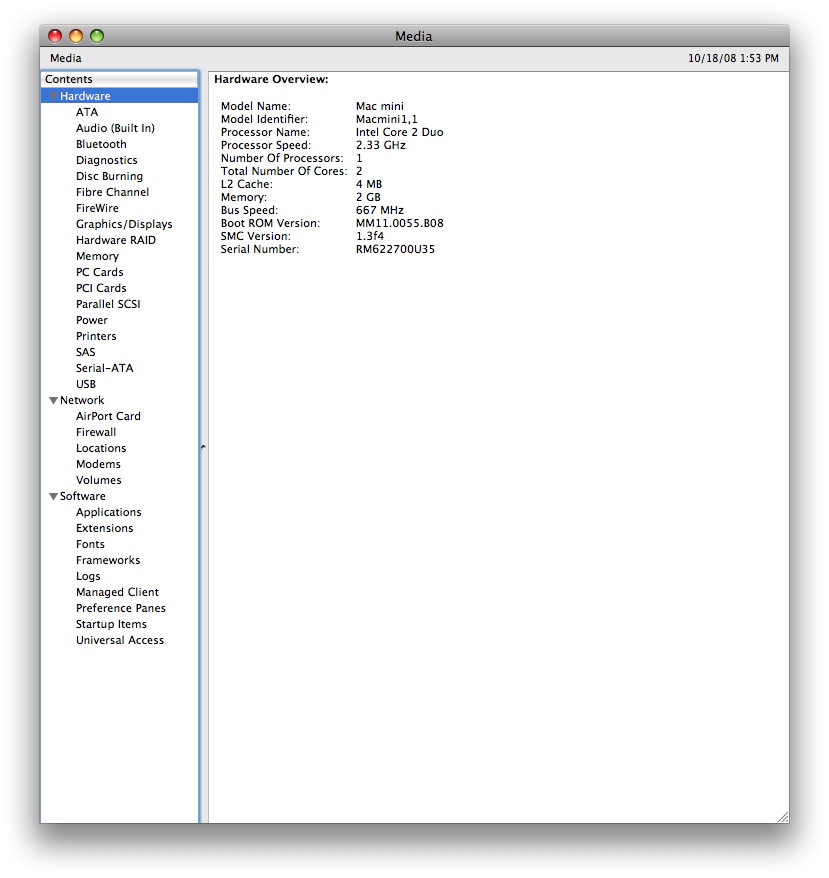
Task: Select the SAS entry
Action: [85, 352]
